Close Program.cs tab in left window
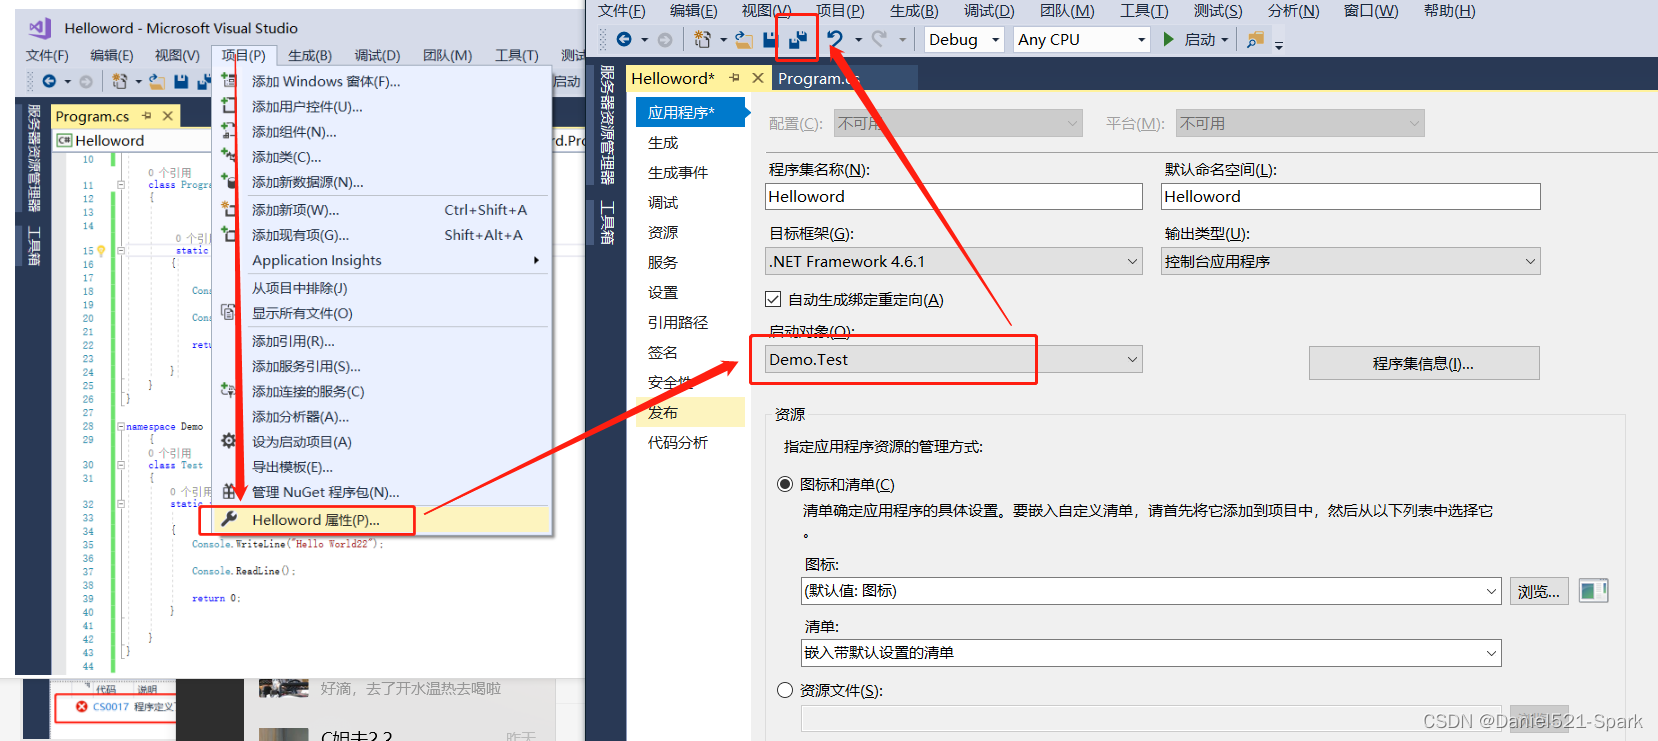The width and height of the screenshot is (1658, 741). [x=168, y=116]
